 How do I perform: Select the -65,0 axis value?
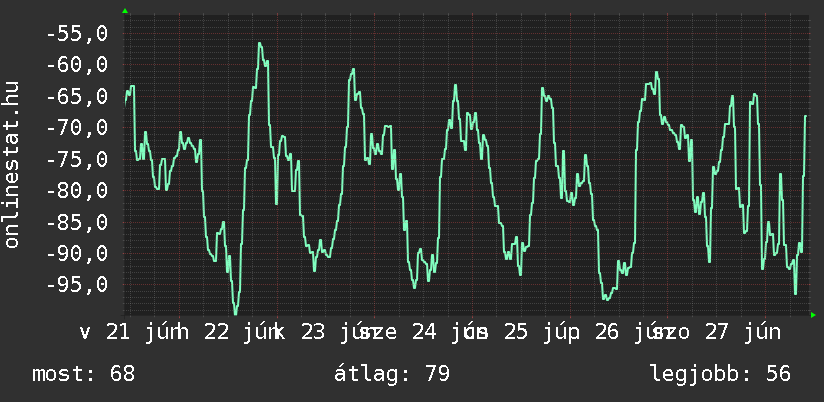coord(77,97)
